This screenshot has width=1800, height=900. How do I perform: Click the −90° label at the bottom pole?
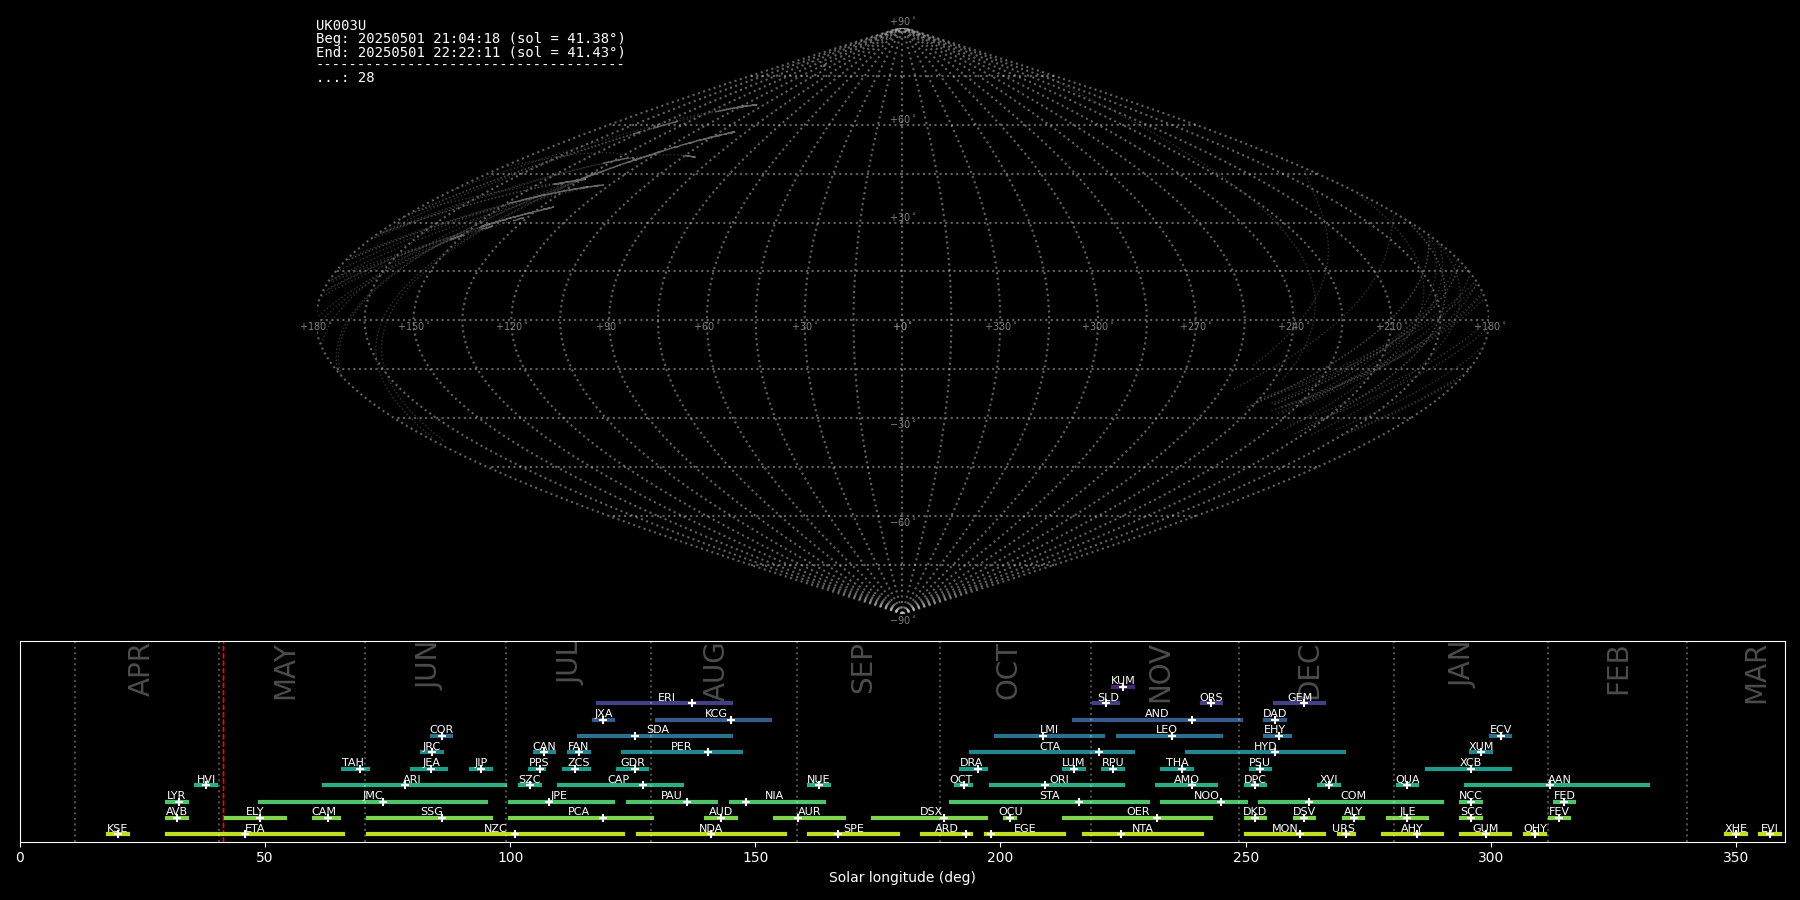[x=902, y=621]
